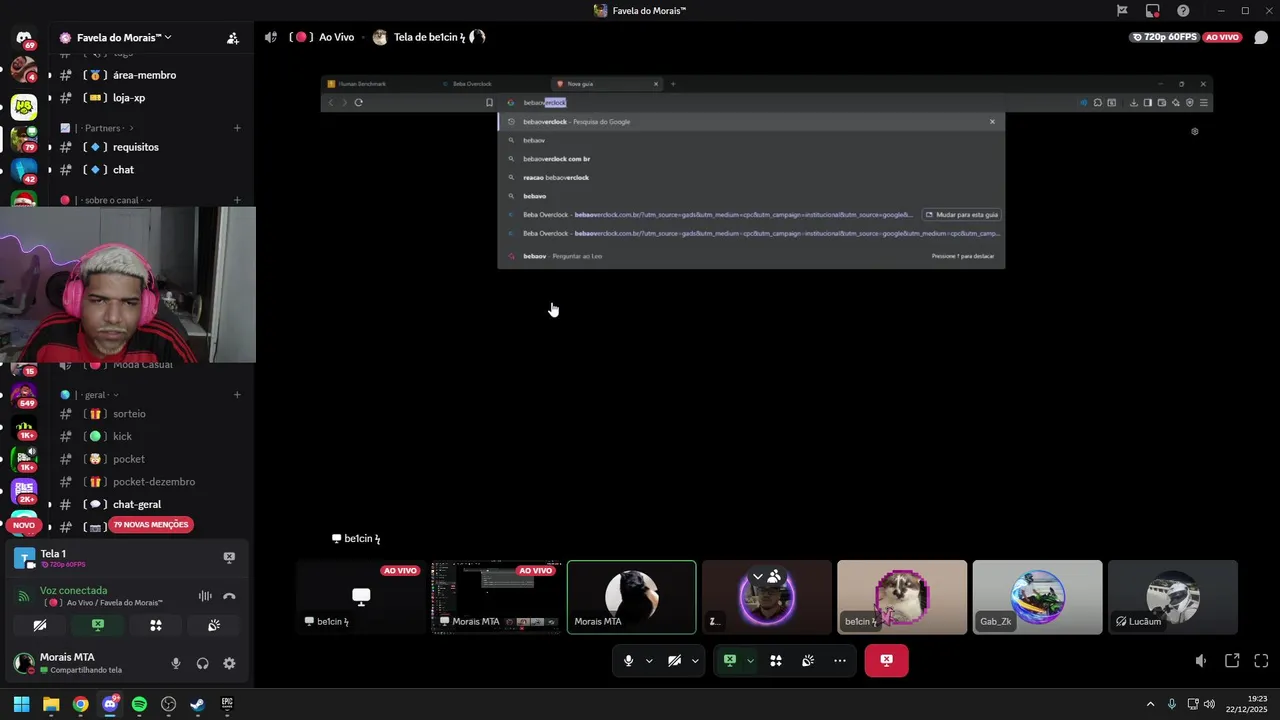Click the NOVO unread servers pill
The height and width of the screenshot is (720, 1280).
click(x=24, y=525)
